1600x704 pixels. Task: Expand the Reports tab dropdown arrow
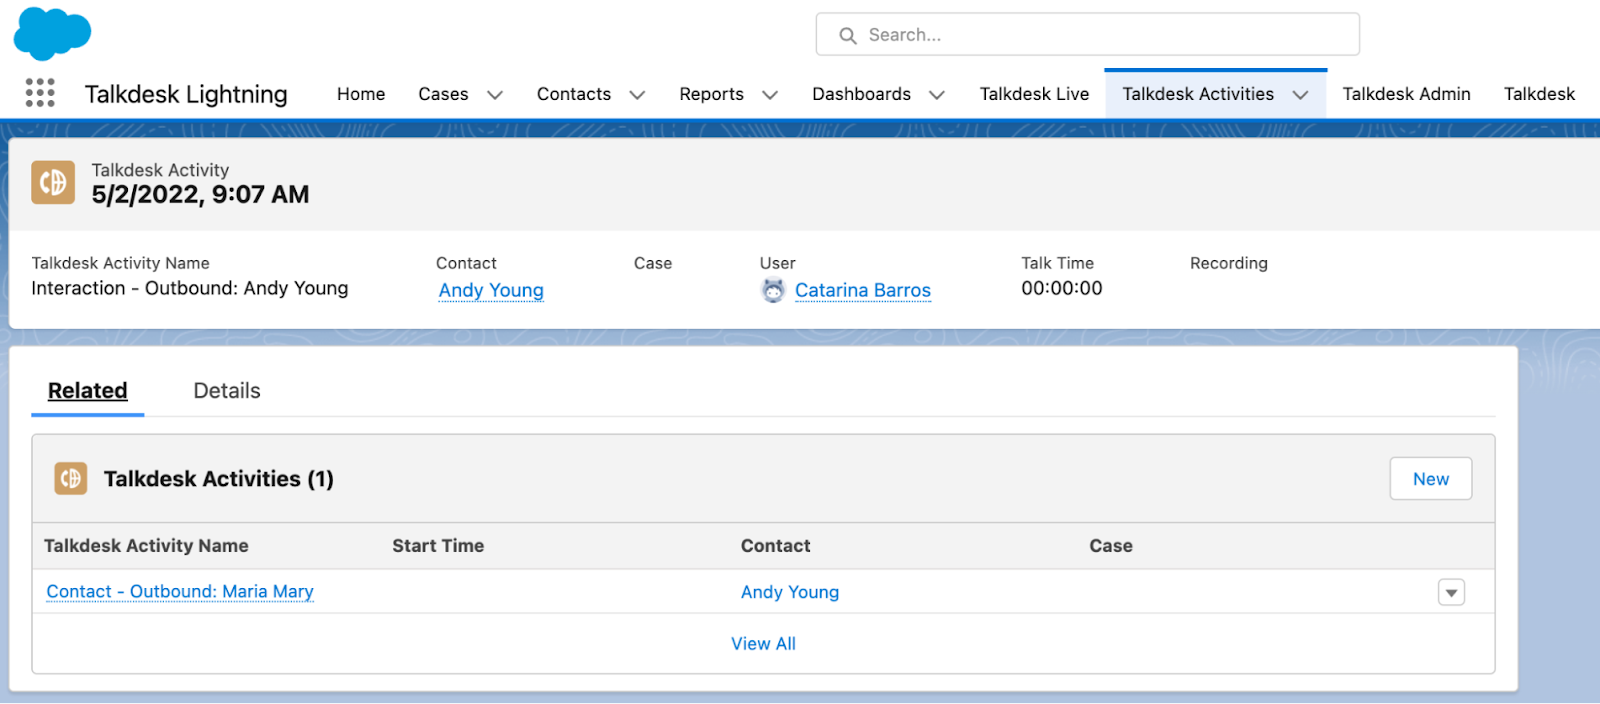pos(770,95)
